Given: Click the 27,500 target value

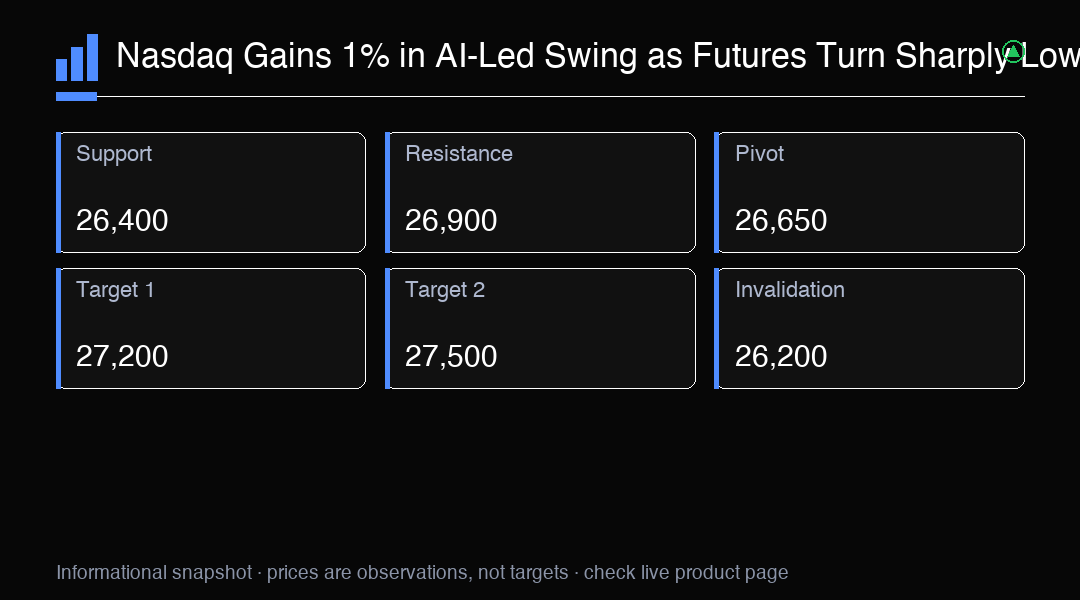Looking at the screenshot, I should (451, 356).
